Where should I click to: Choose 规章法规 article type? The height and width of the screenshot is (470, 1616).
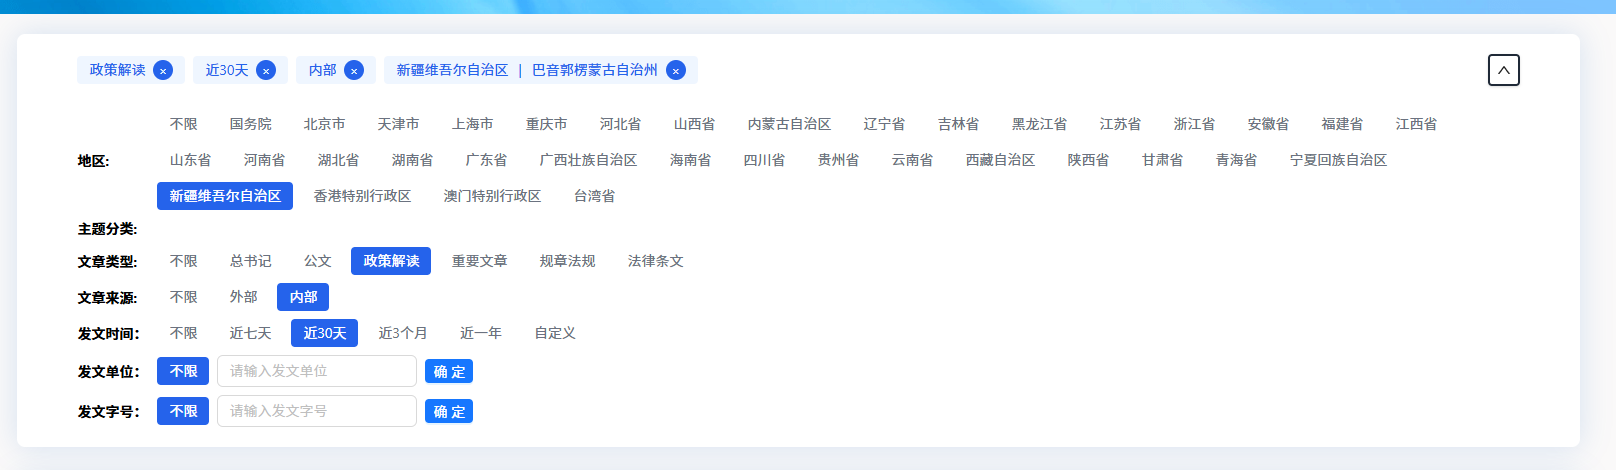[x=567, y=261]
